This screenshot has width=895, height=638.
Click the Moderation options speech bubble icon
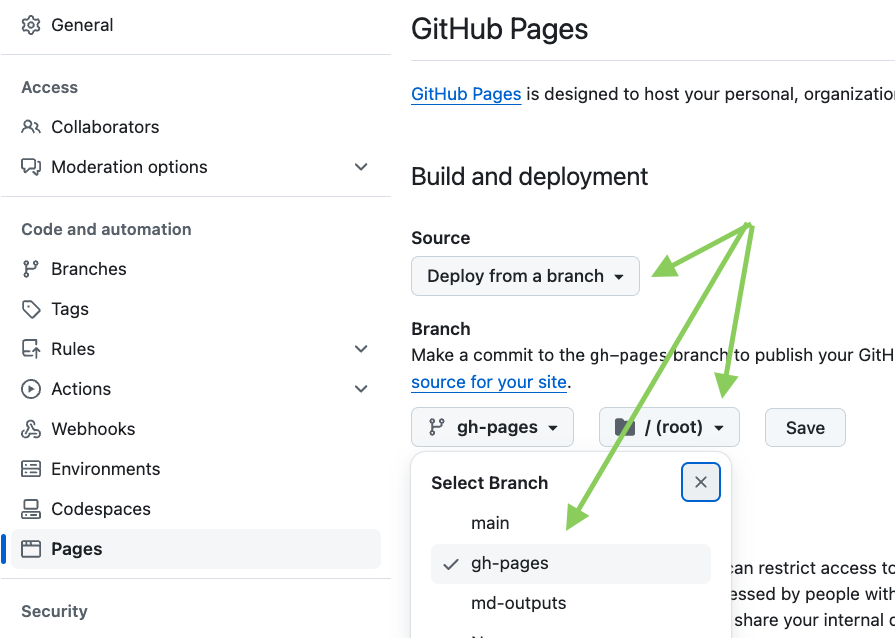tap(31, 167)
